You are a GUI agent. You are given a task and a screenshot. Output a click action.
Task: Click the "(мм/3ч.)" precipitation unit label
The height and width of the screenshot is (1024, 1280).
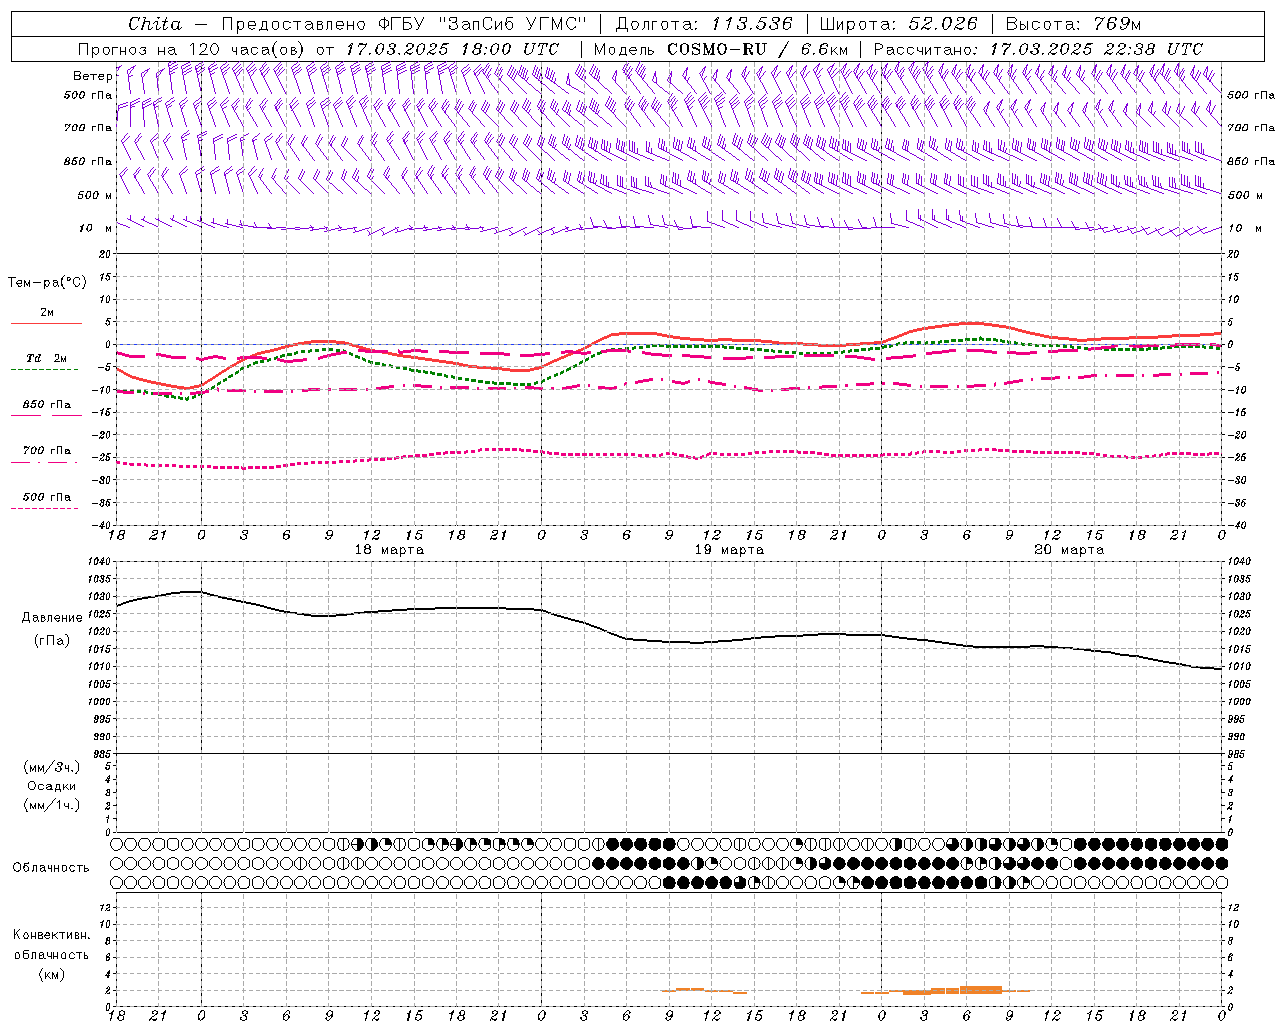click(x=52, y=767)
